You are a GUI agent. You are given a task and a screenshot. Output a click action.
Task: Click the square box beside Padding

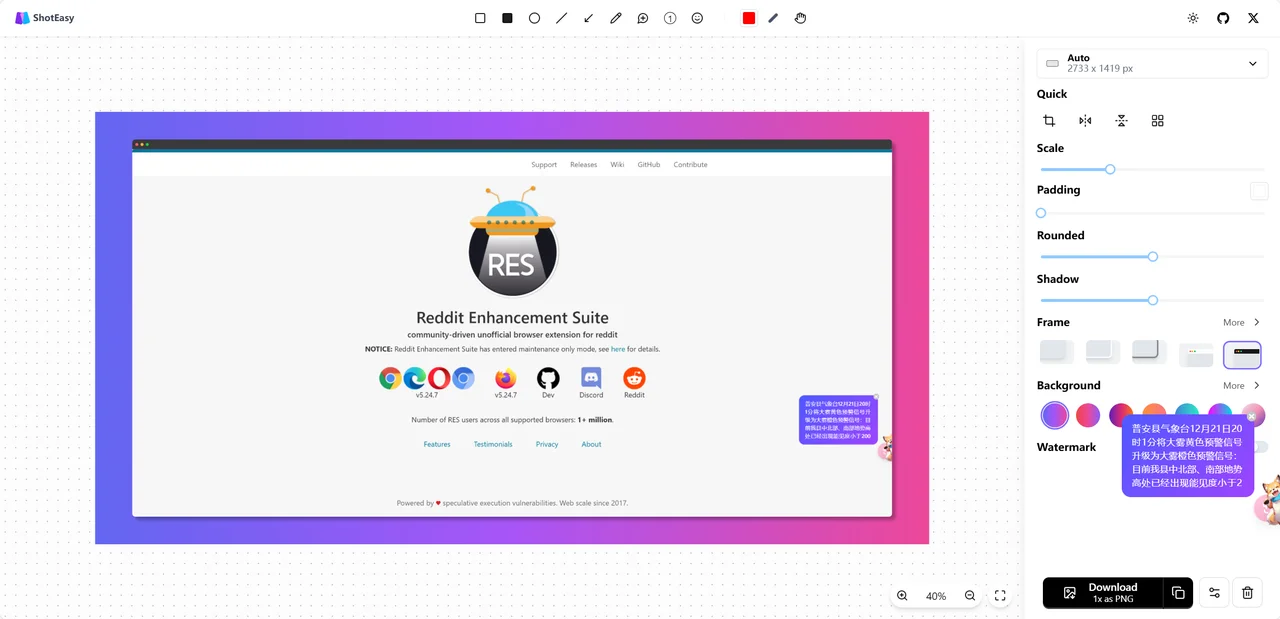1259,191
